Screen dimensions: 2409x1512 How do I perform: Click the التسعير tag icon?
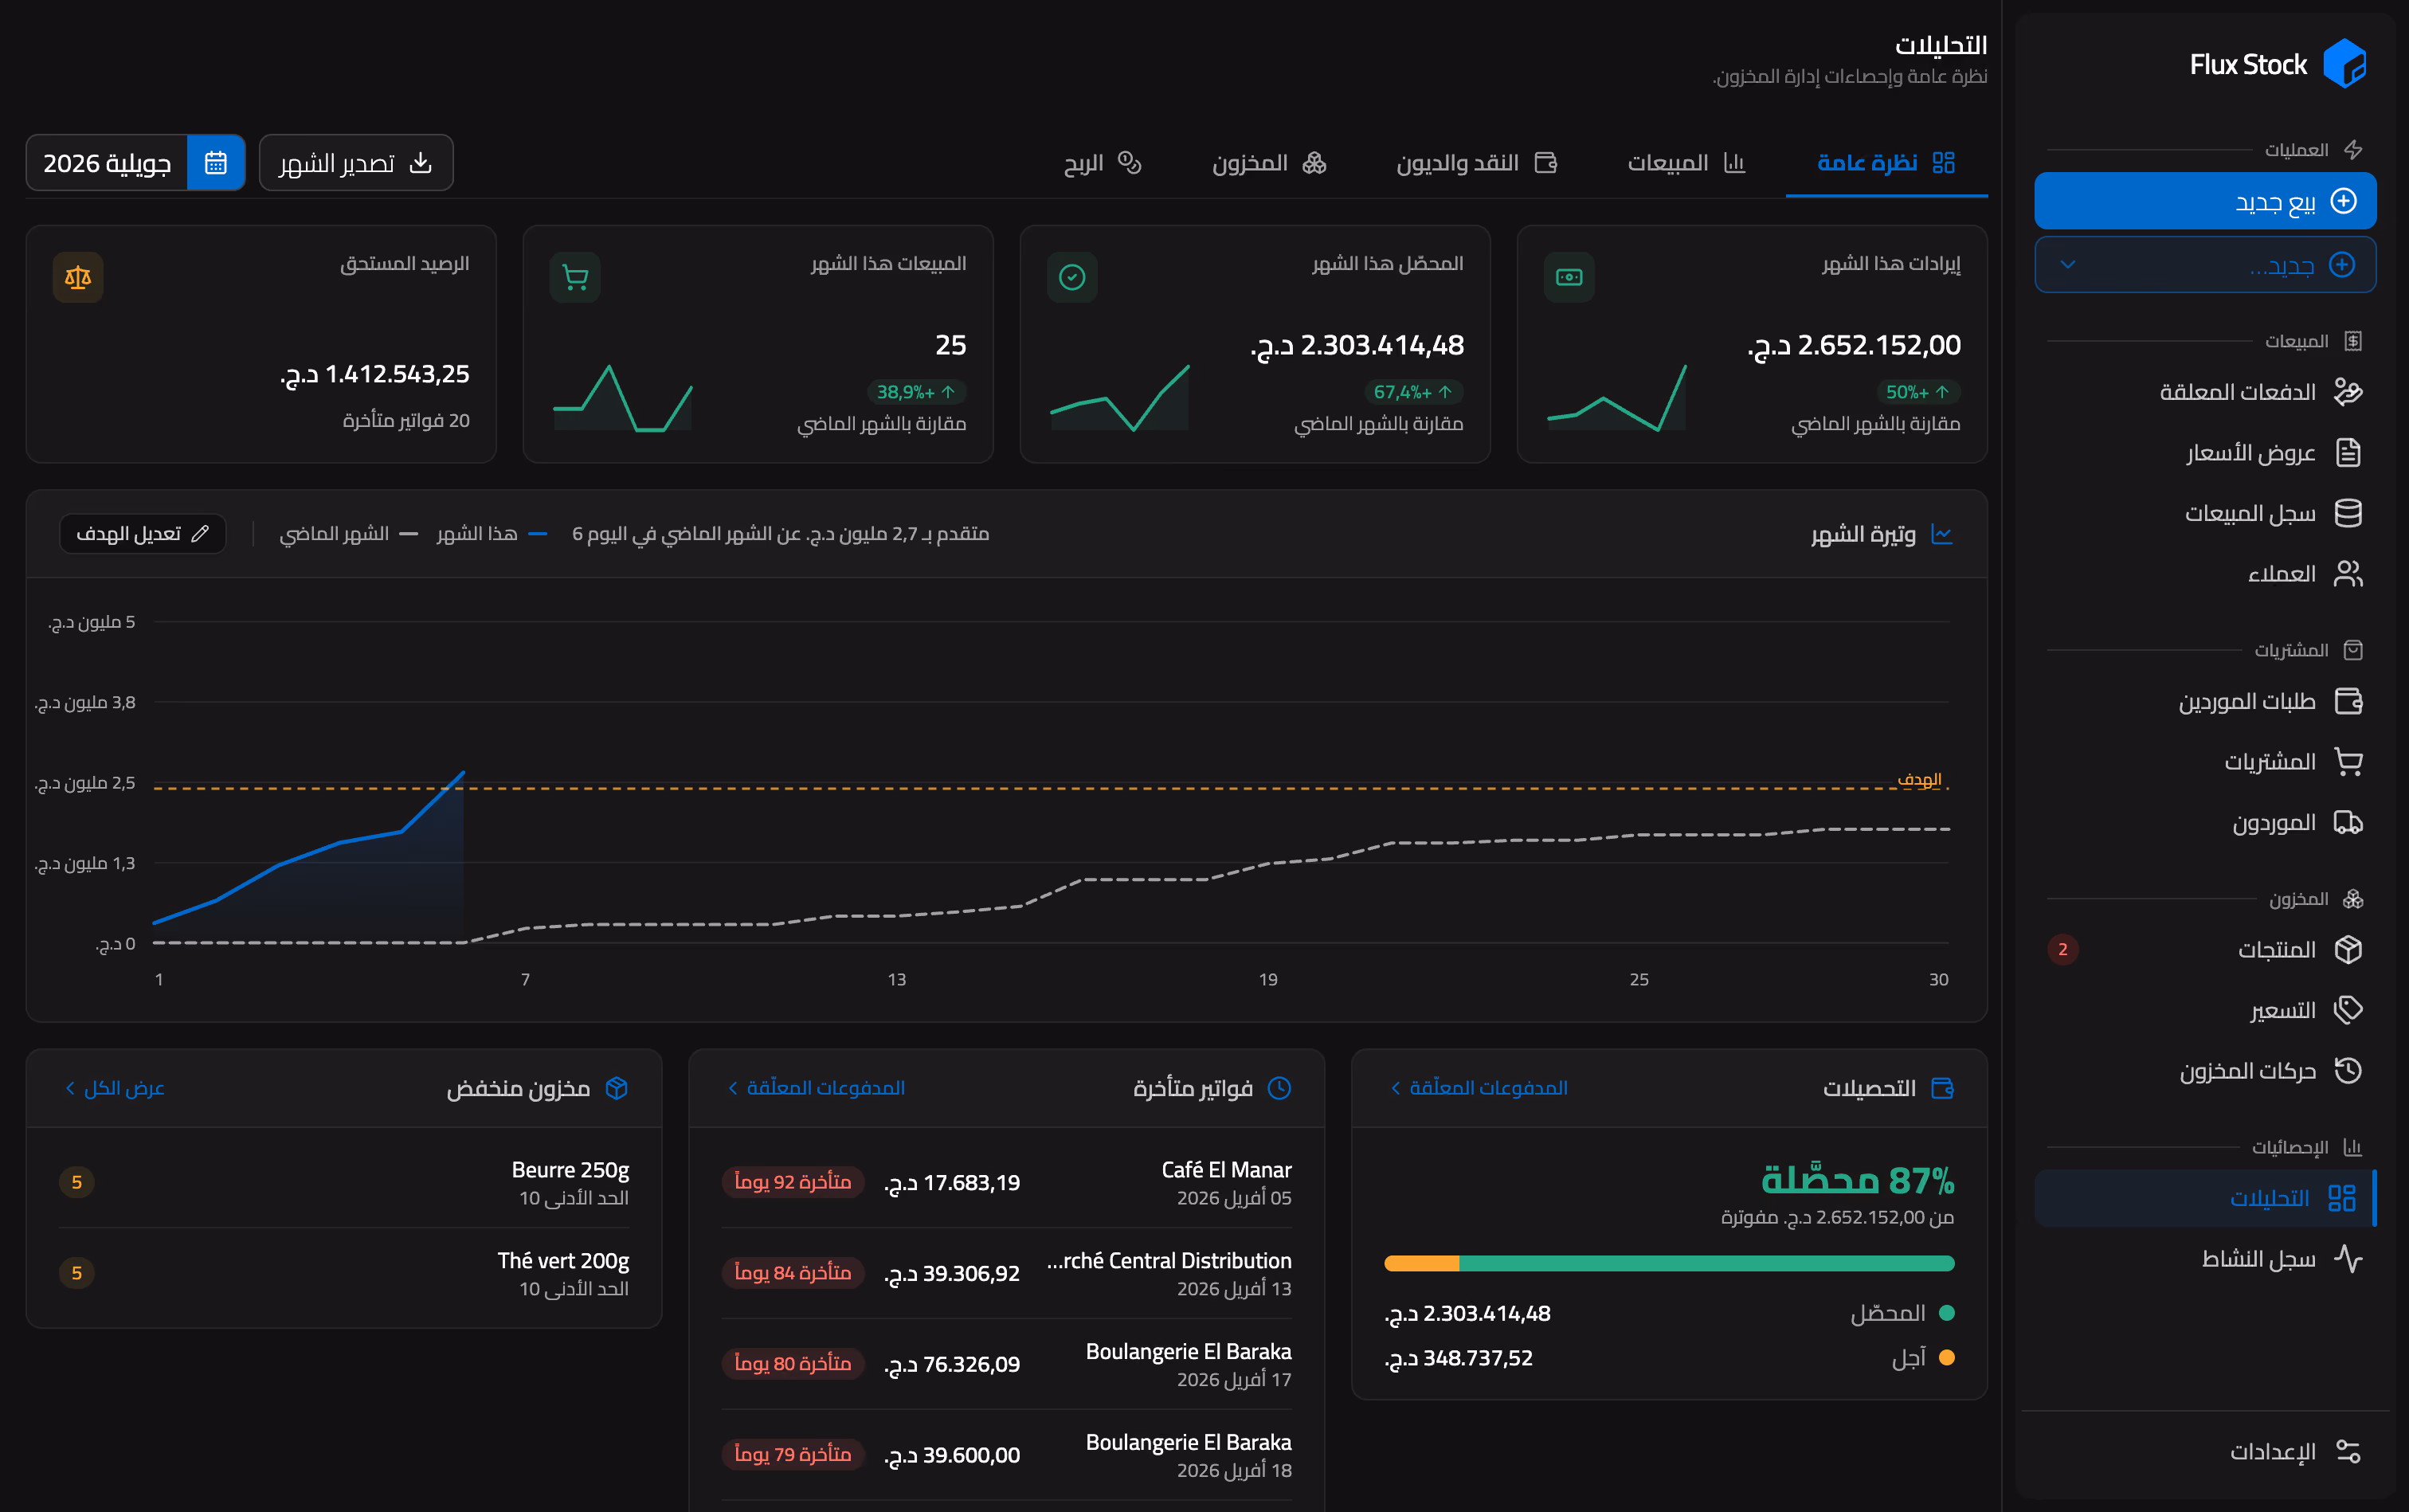2347,1010
